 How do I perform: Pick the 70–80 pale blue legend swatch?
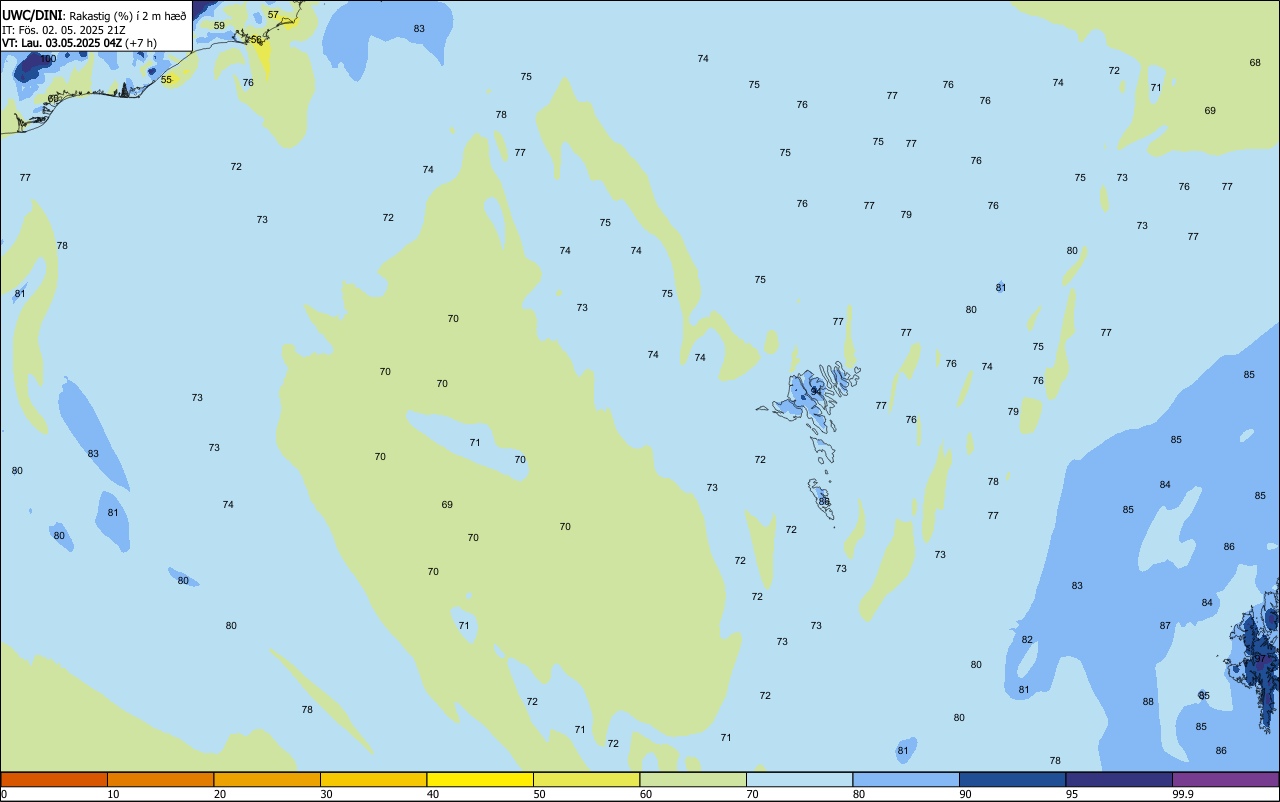click(799, 779)
